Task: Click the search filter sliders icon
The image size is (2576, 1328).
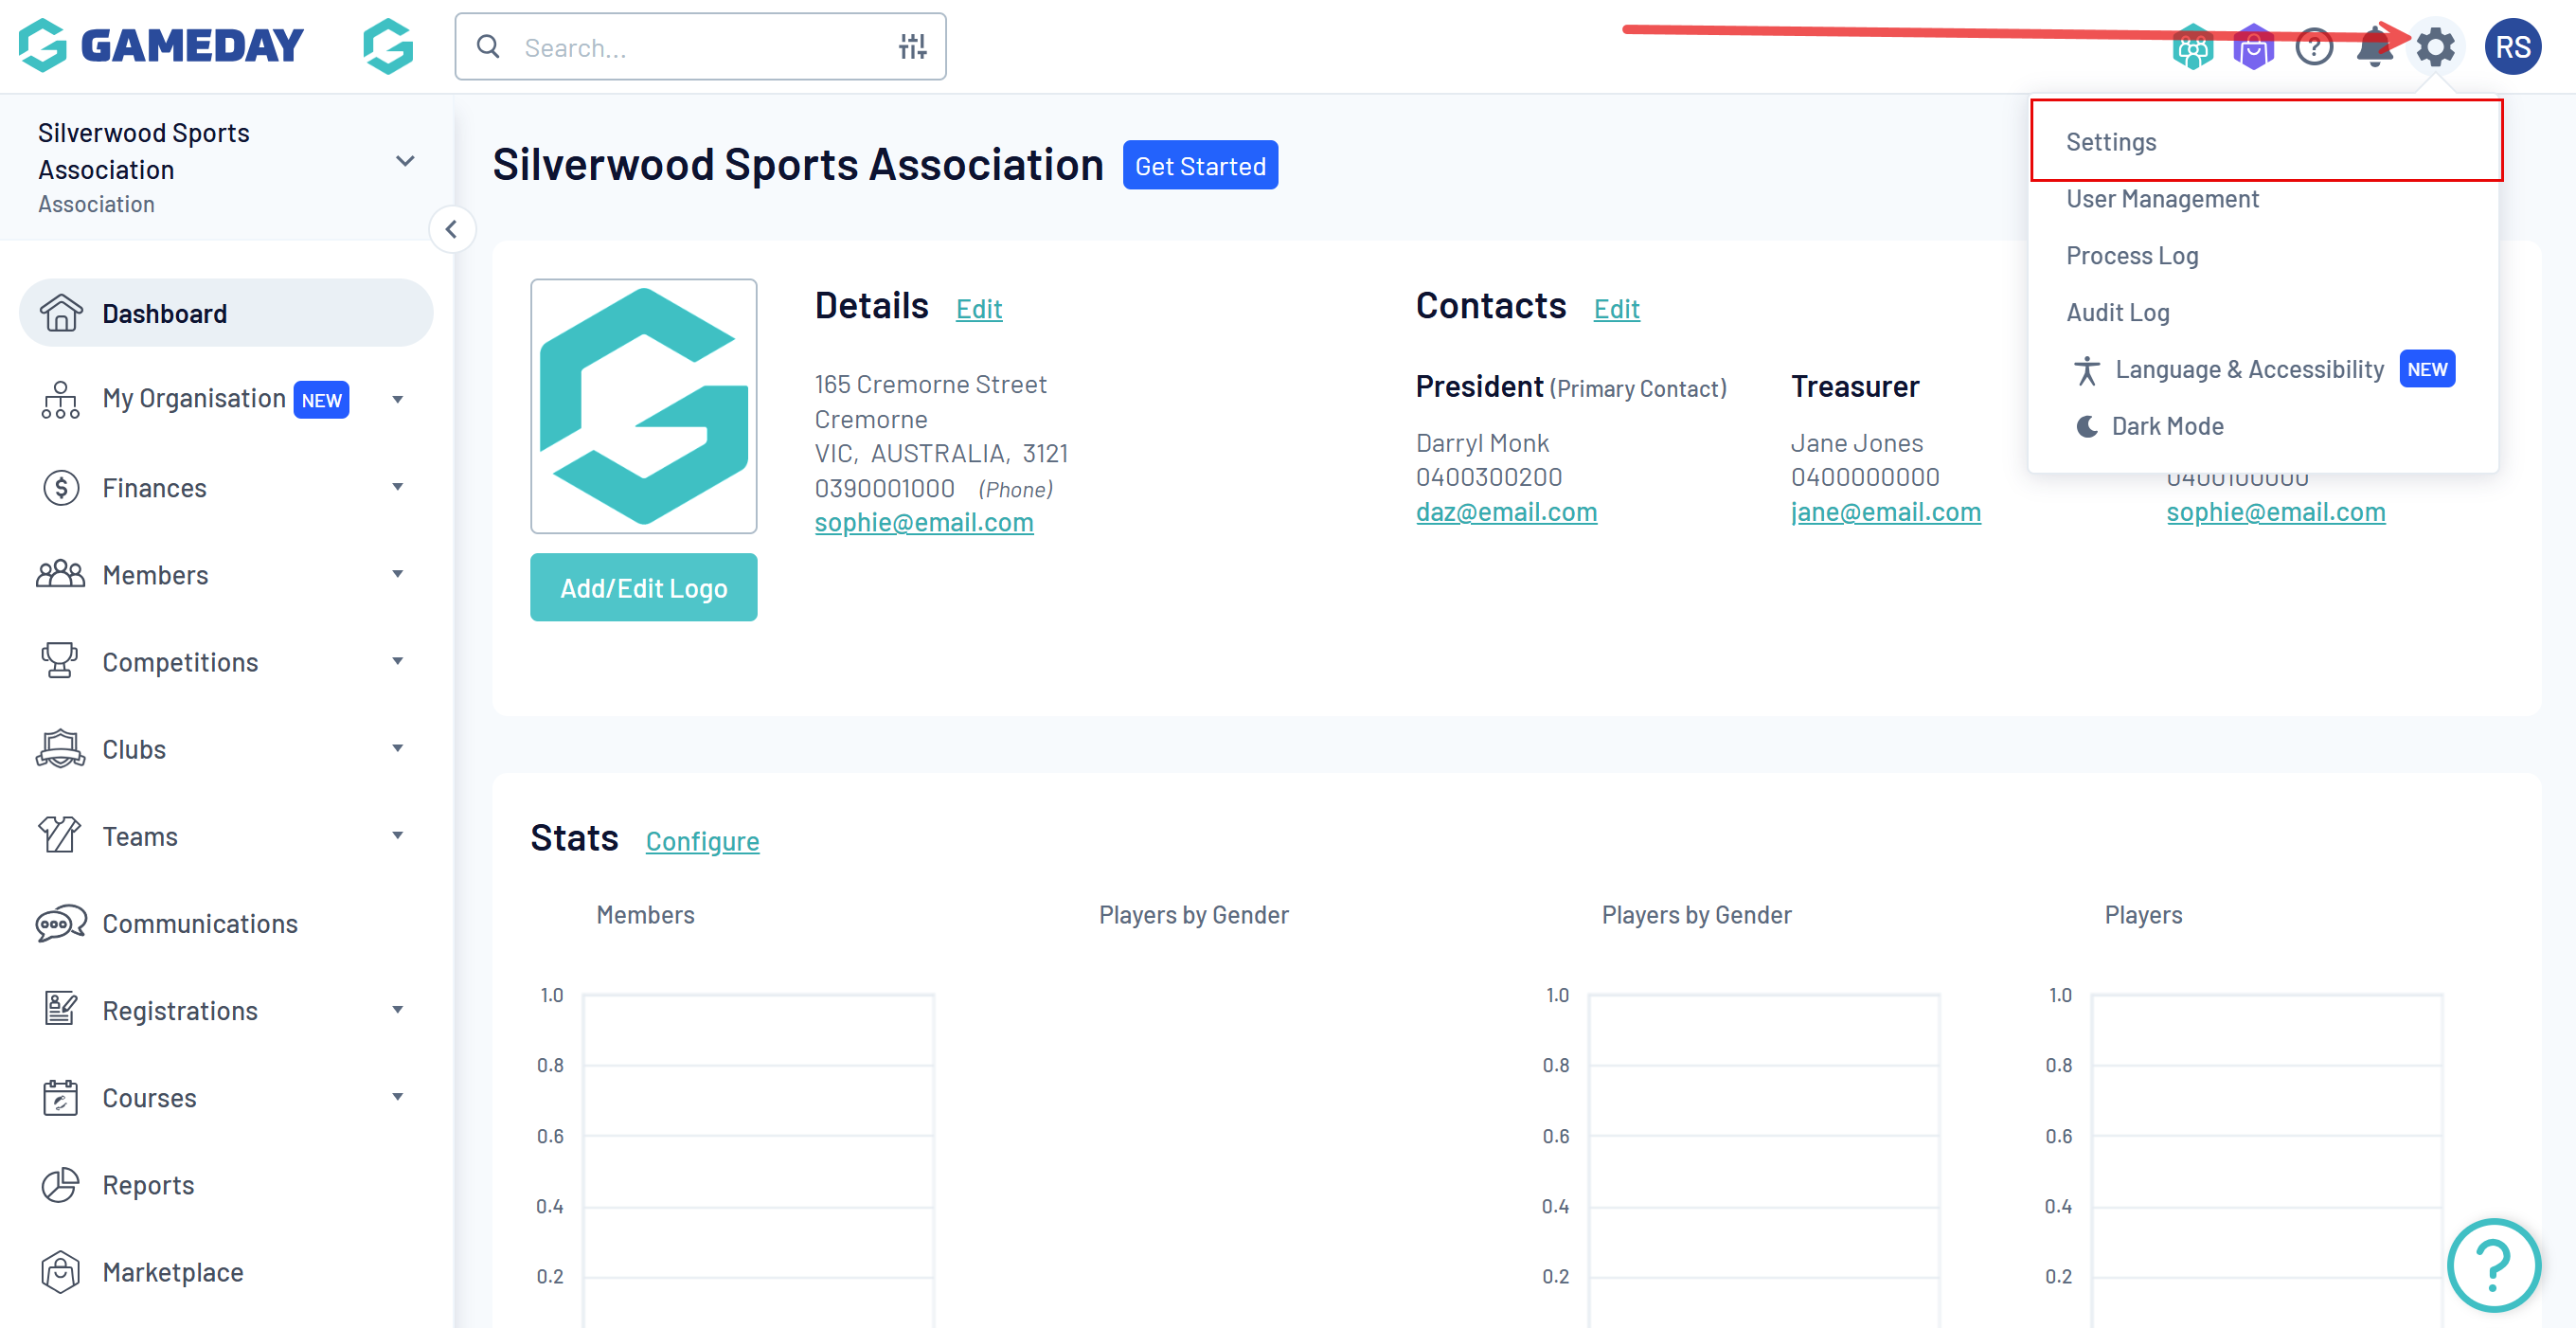Action: (911, 46)
